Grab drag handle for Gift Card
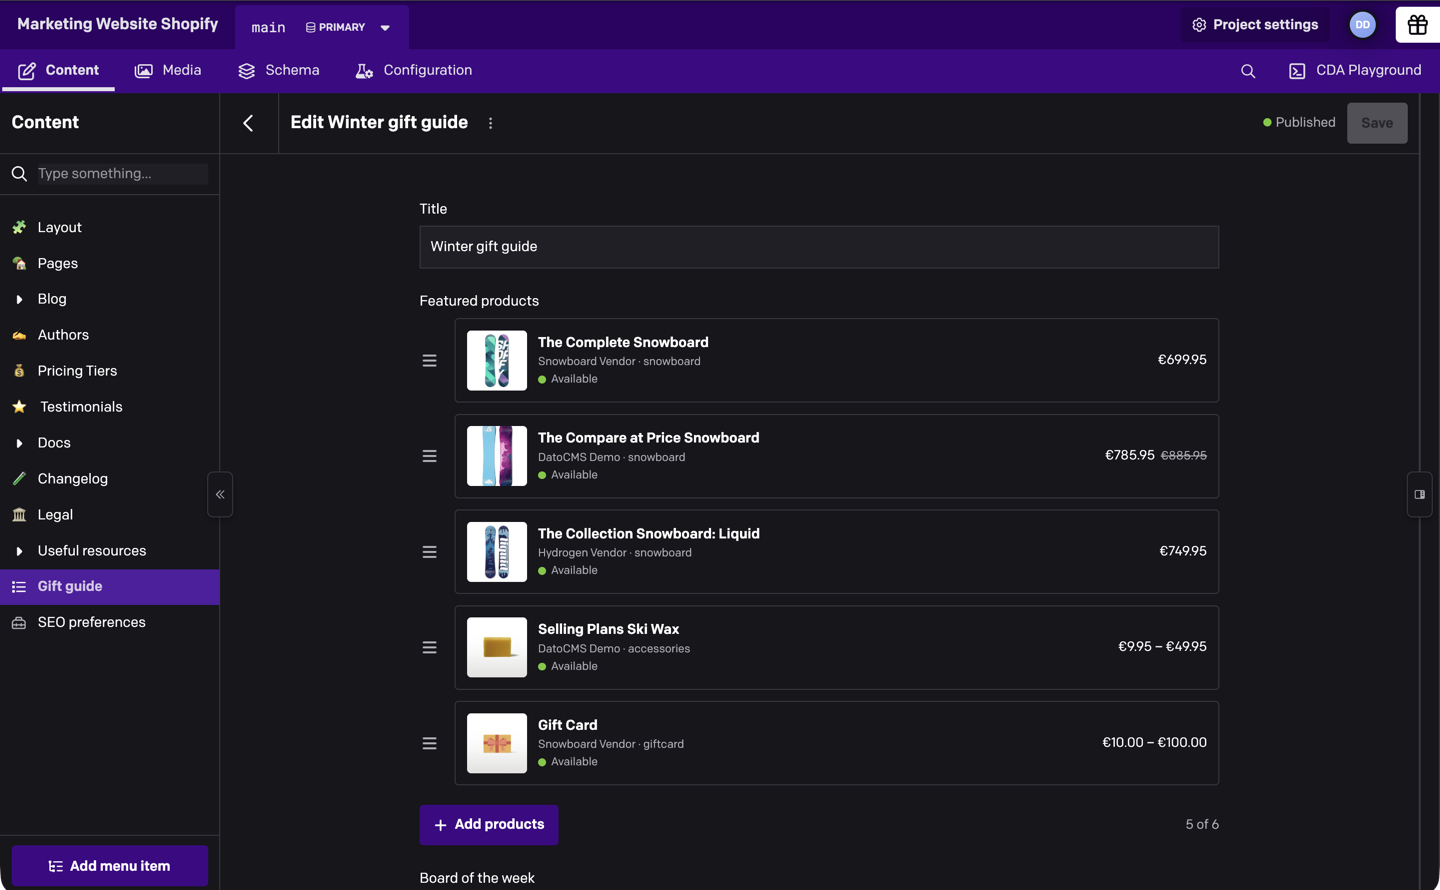1440x890 pixels. [429, 743]
